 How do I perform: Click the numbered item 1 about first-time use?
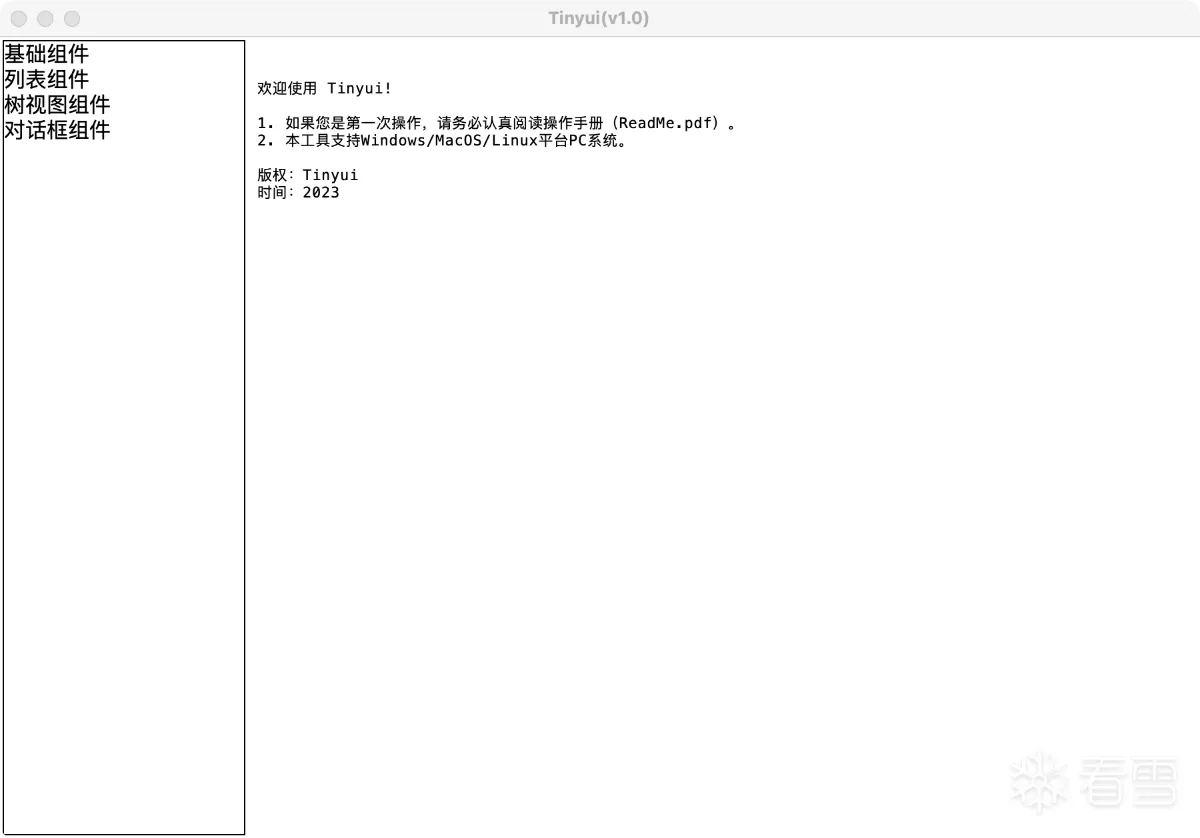[497, 123]
